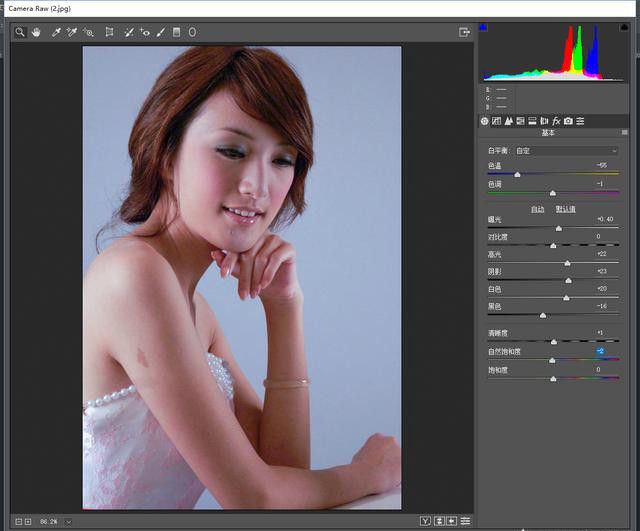The height and width of the screenshot is (531, 640).
Task: Click the zoom in plus button
Action: [x=28, y=522]
